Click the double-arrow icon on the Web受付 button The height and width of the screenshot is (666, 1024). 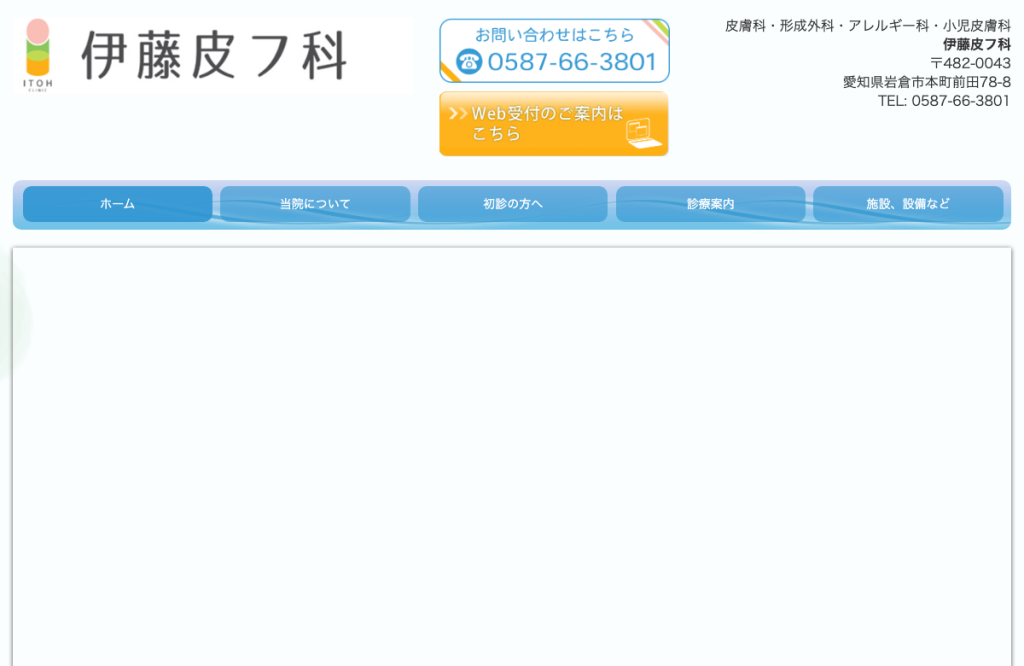(458, 114)
